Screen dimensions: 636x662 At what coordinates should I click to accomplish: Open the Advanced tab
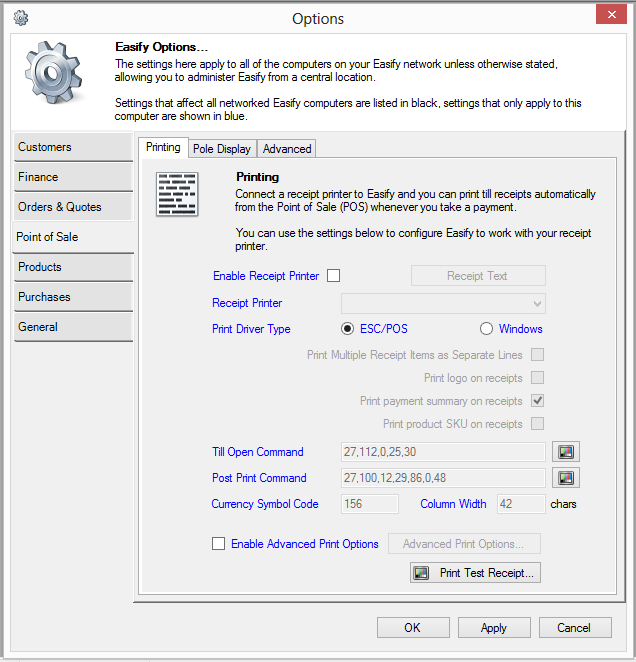(287, 149)
